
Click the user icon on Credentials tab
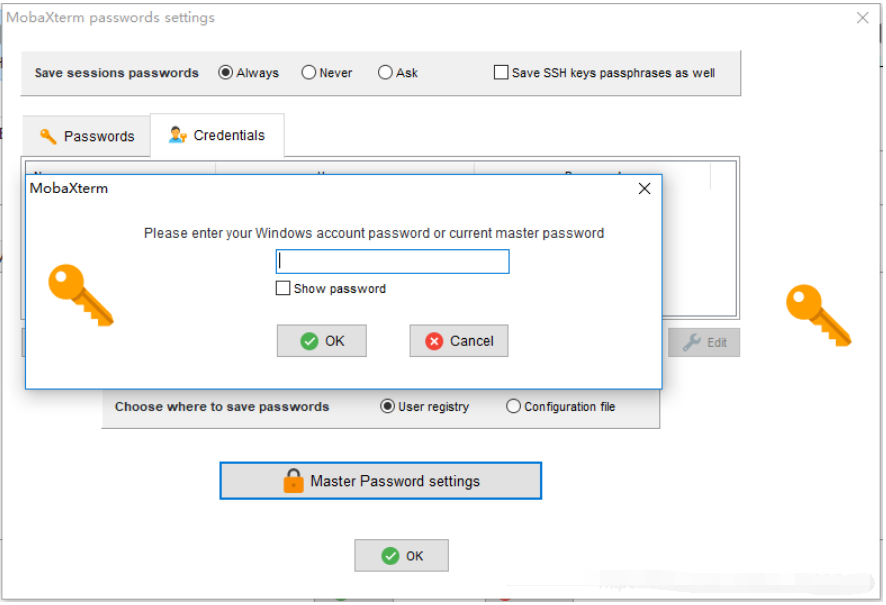point(178,135)
